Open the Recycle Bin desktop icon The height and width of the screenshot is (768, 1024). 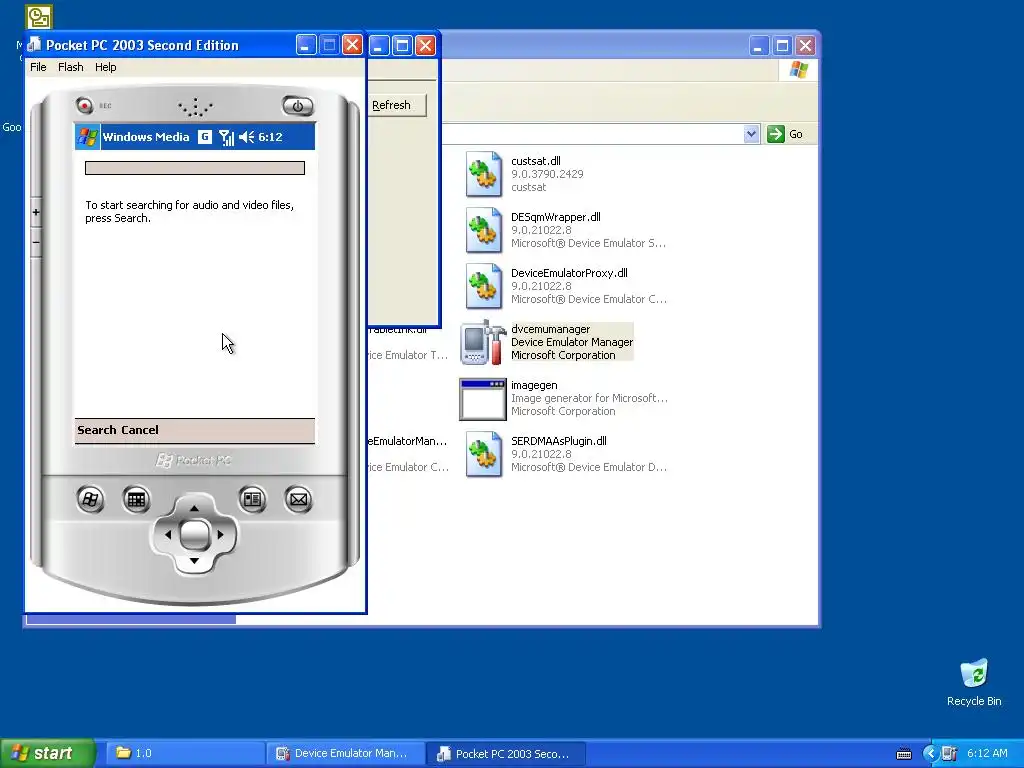pyautogui.click(x=974, y=682)
